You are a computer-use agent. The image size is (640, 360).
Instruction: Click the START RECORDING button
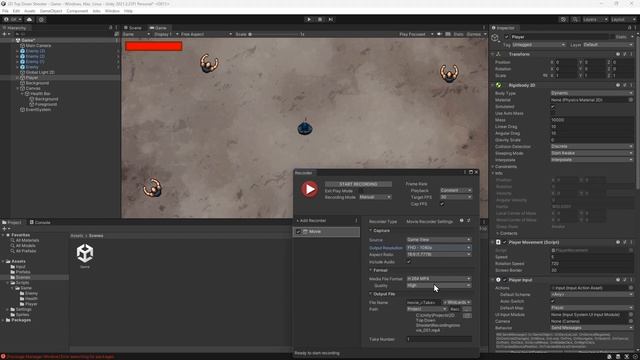[x=358, y=184]
